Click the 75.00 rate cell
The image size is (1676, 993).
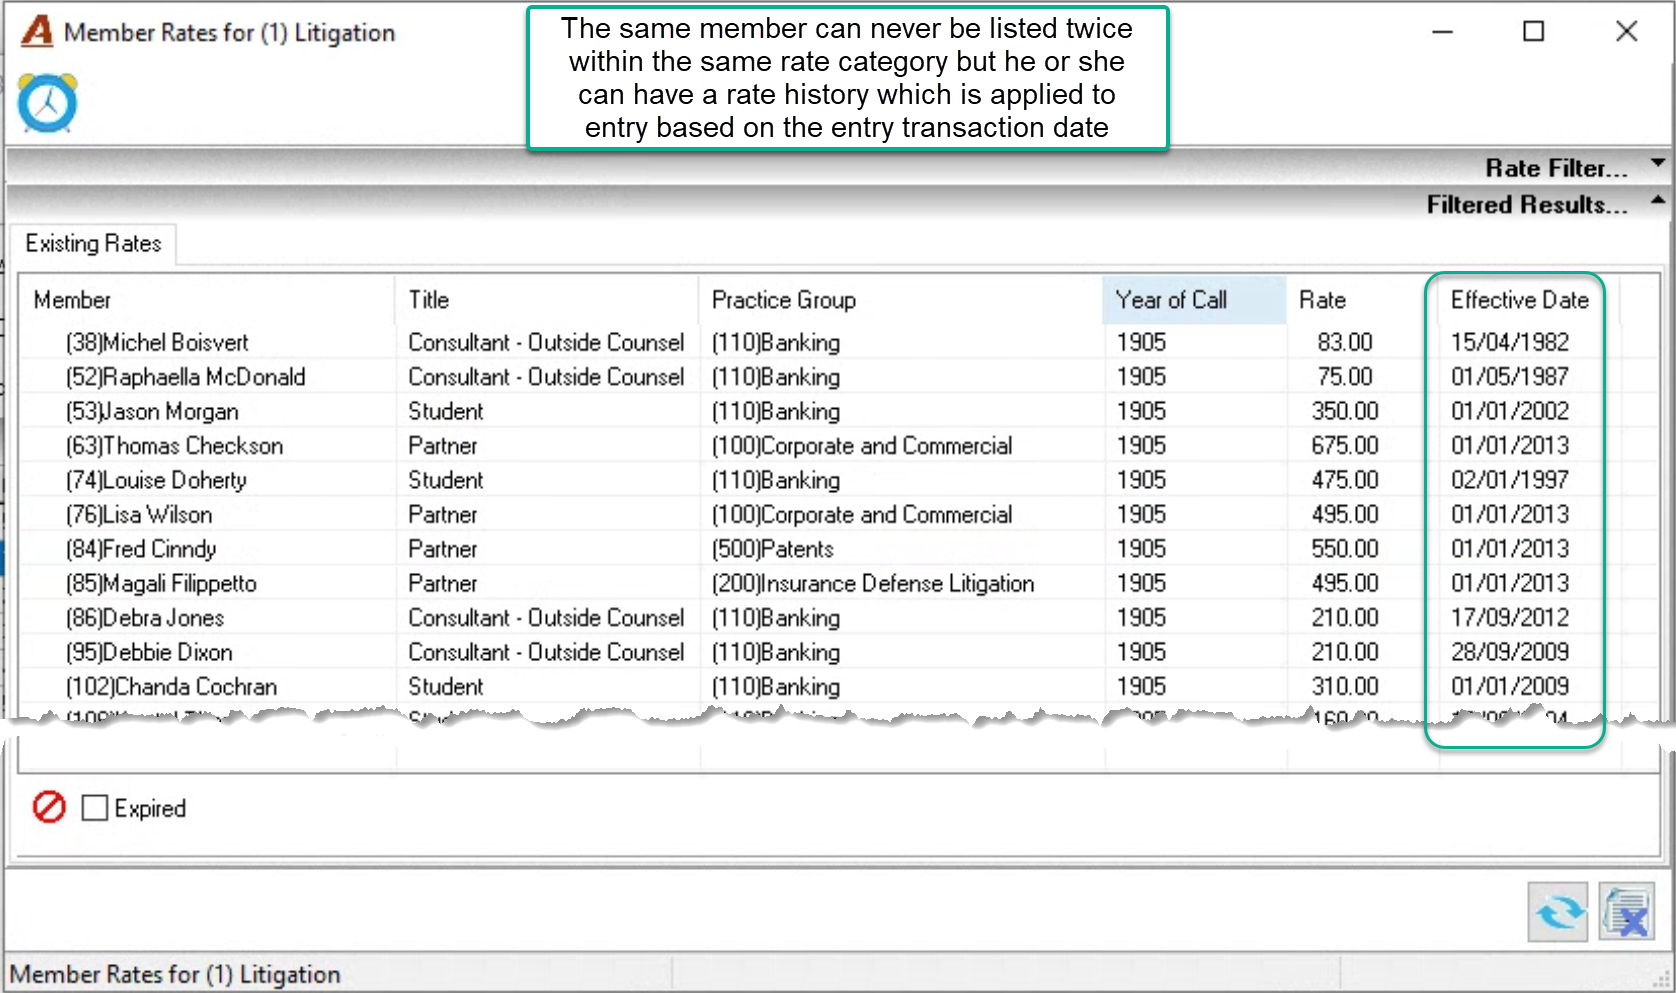point(1345,377)
